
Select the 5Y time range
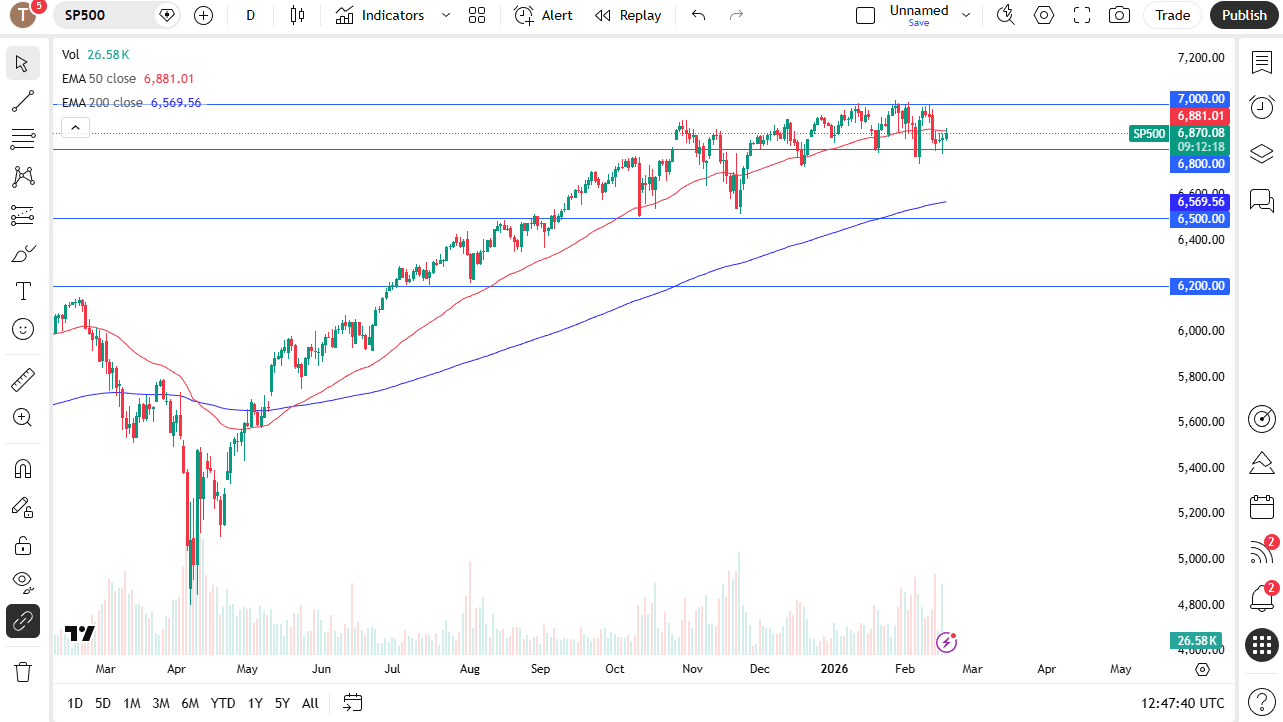tap(283, 703)
